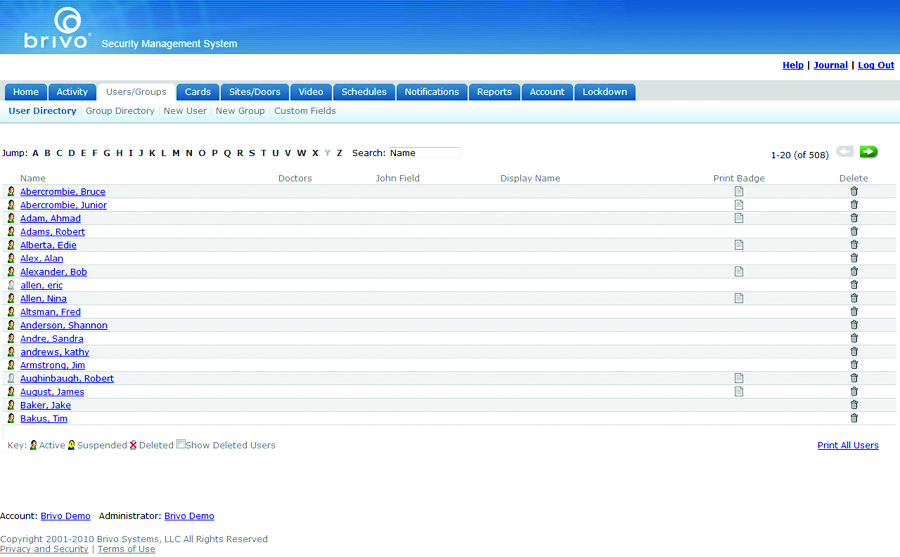Viewport: 900px width, 557px height.
Task: Click the Help link
Action: (793, 65)
